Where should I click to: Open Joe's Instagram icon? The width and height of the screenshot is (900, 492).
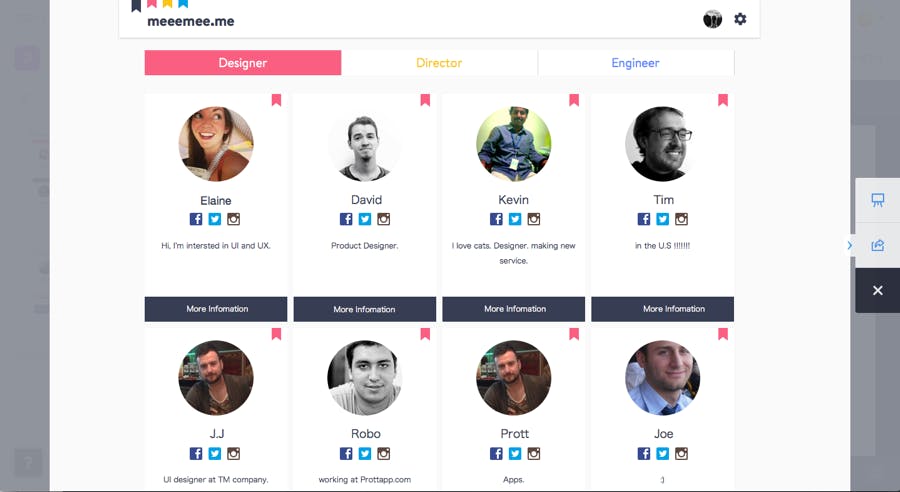pos(681,454)
